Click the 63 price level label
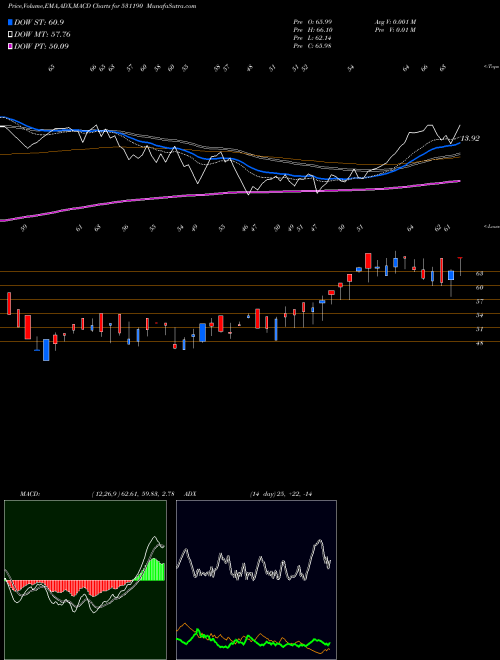500x660 pixels. coord(479,274)
